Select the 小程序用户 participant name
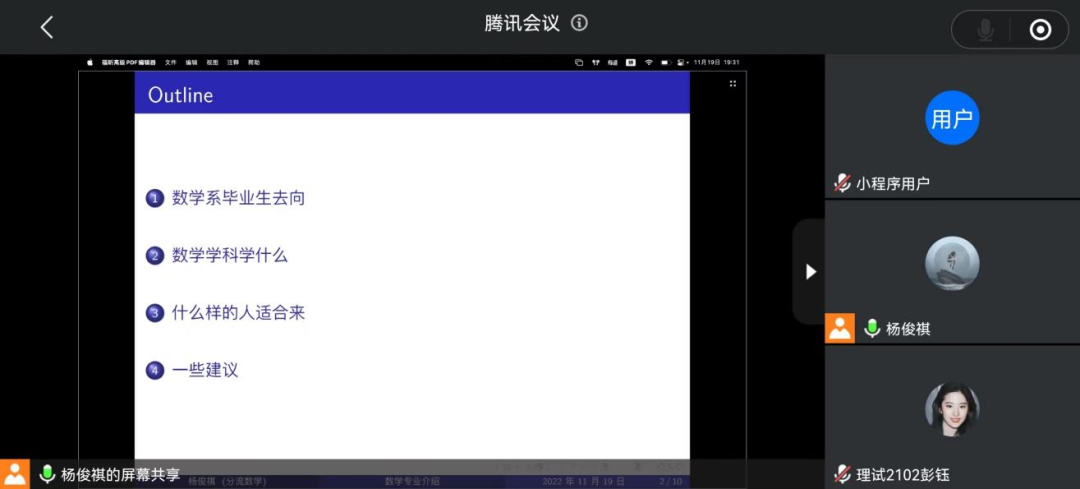Screen dimensions: 1080x489 [x=893, y=184]
